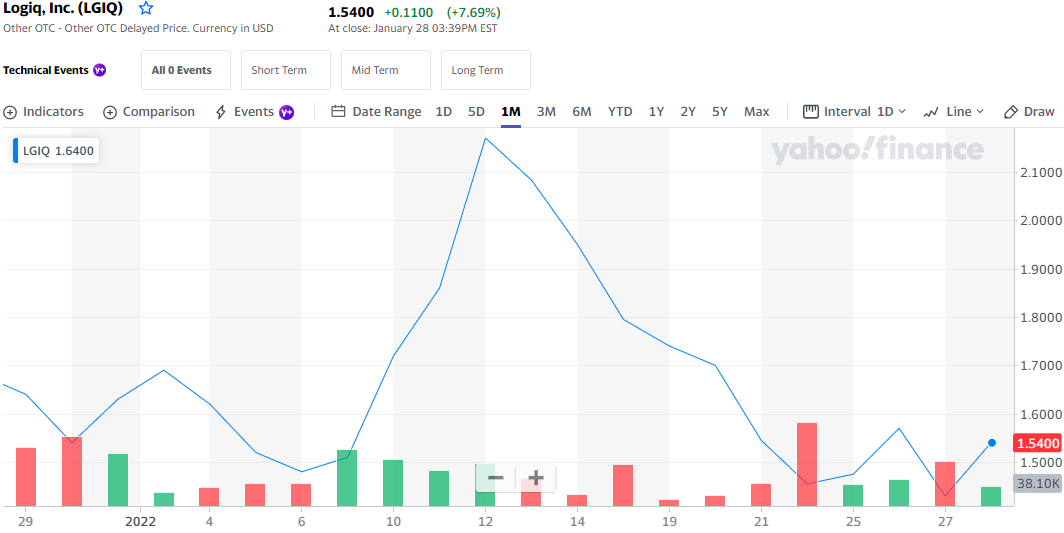This screenshot has height=533, width=1064.
Task: Switch the range to 6M
Action: click(582, 112)
